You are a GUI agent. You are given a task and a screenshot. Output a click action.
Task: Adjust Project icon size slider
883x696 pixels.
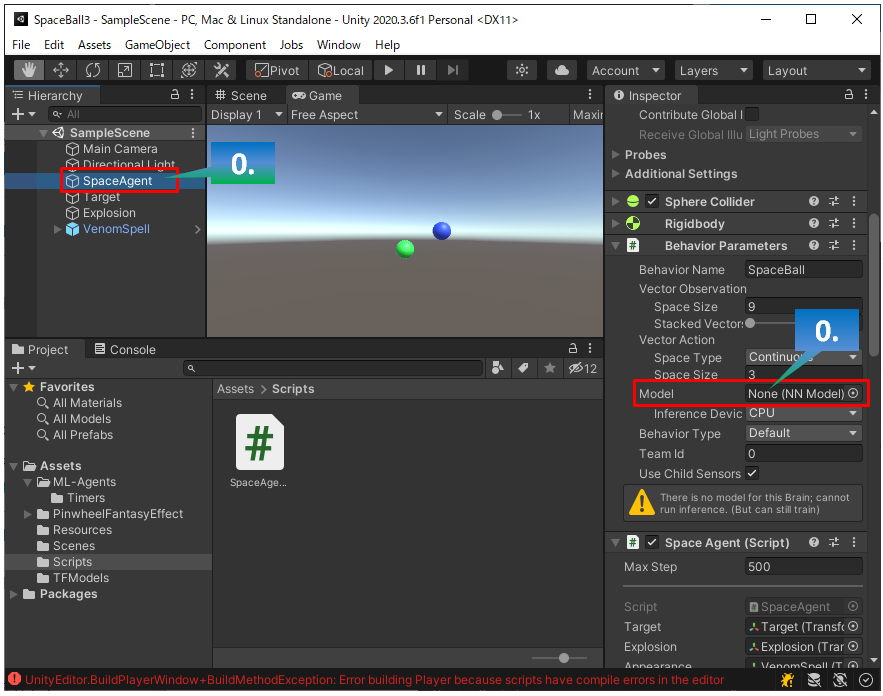pos(560,658)
